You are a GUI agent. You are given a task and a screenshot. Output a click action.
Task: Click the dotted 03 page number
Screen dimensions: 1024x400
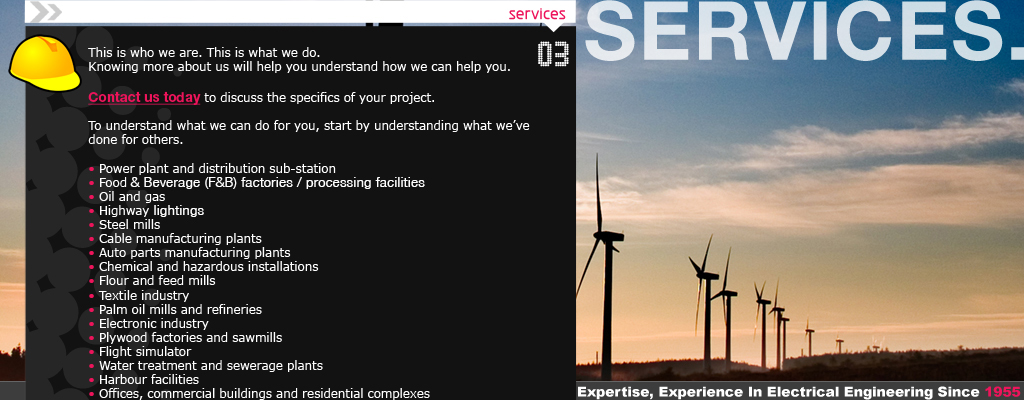[x=553, y=54]
